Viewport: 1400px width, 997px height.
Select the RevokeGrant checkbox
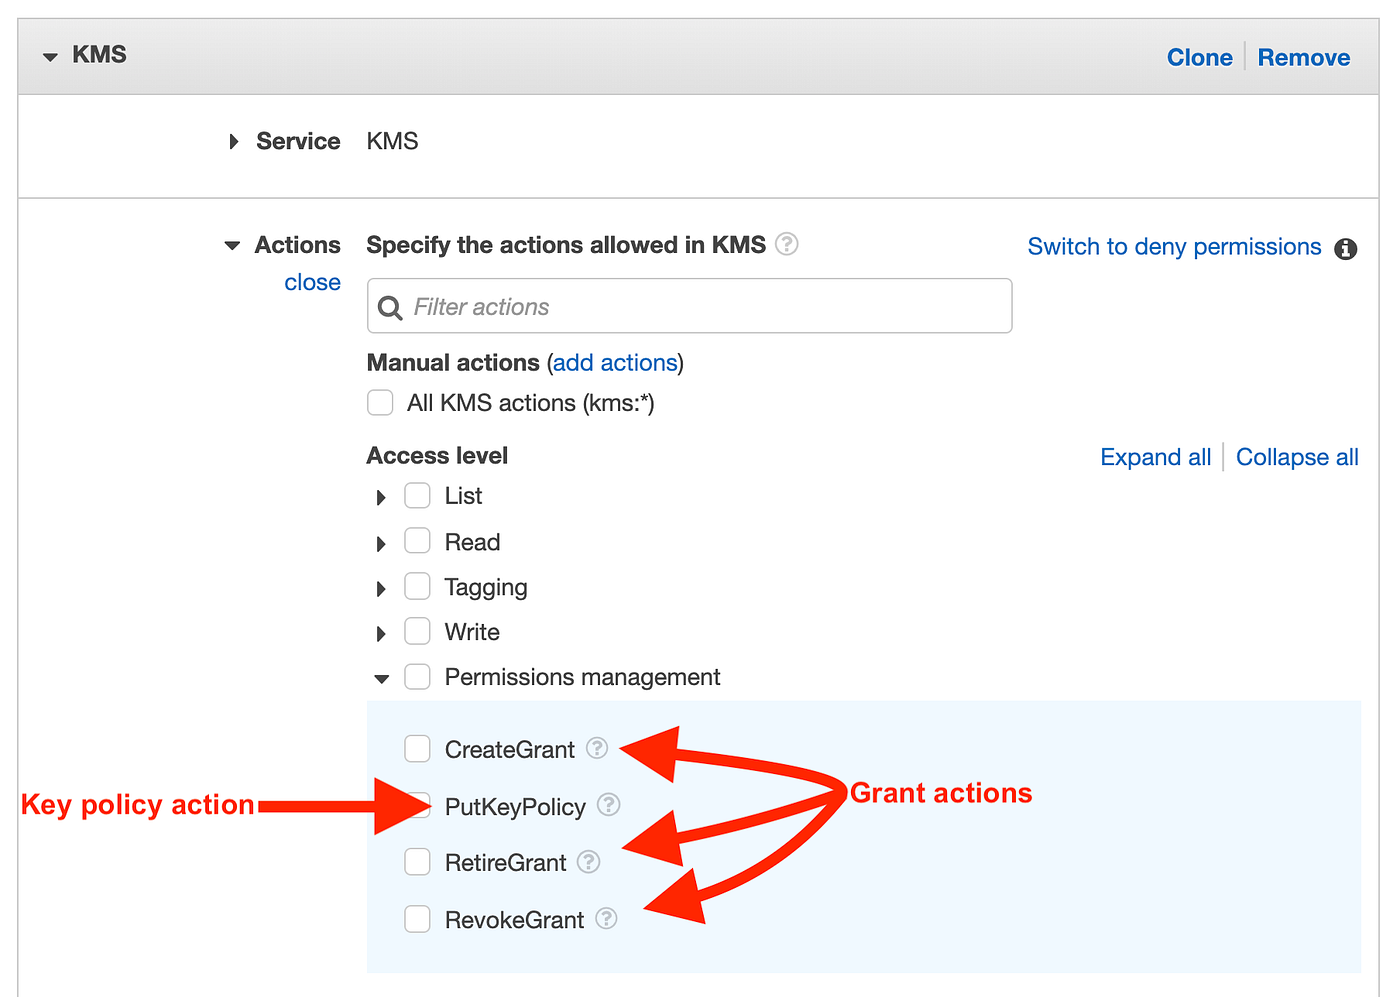click(x=417, y=918)
